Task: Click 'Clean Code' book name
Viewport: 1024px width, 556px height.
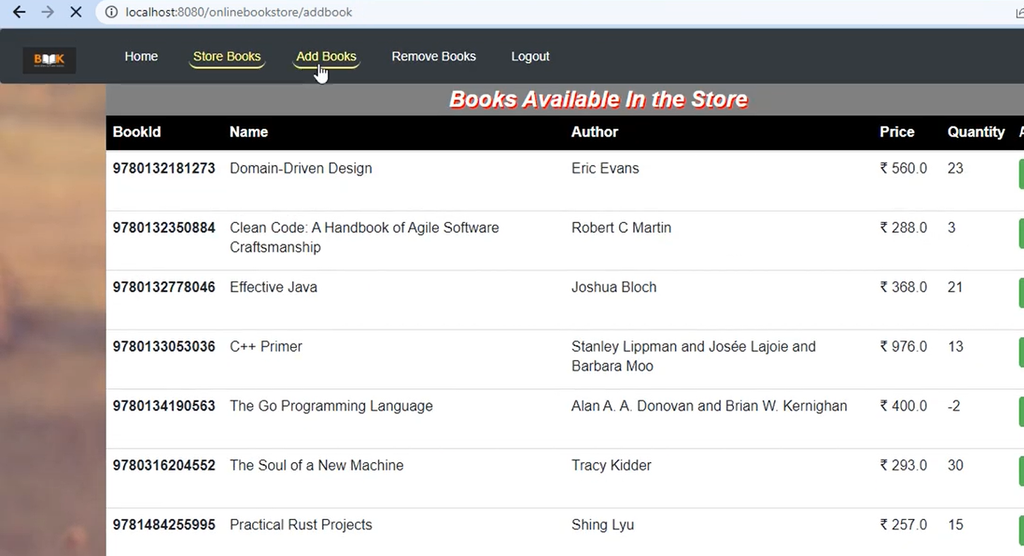Action: tap(364, 237)
